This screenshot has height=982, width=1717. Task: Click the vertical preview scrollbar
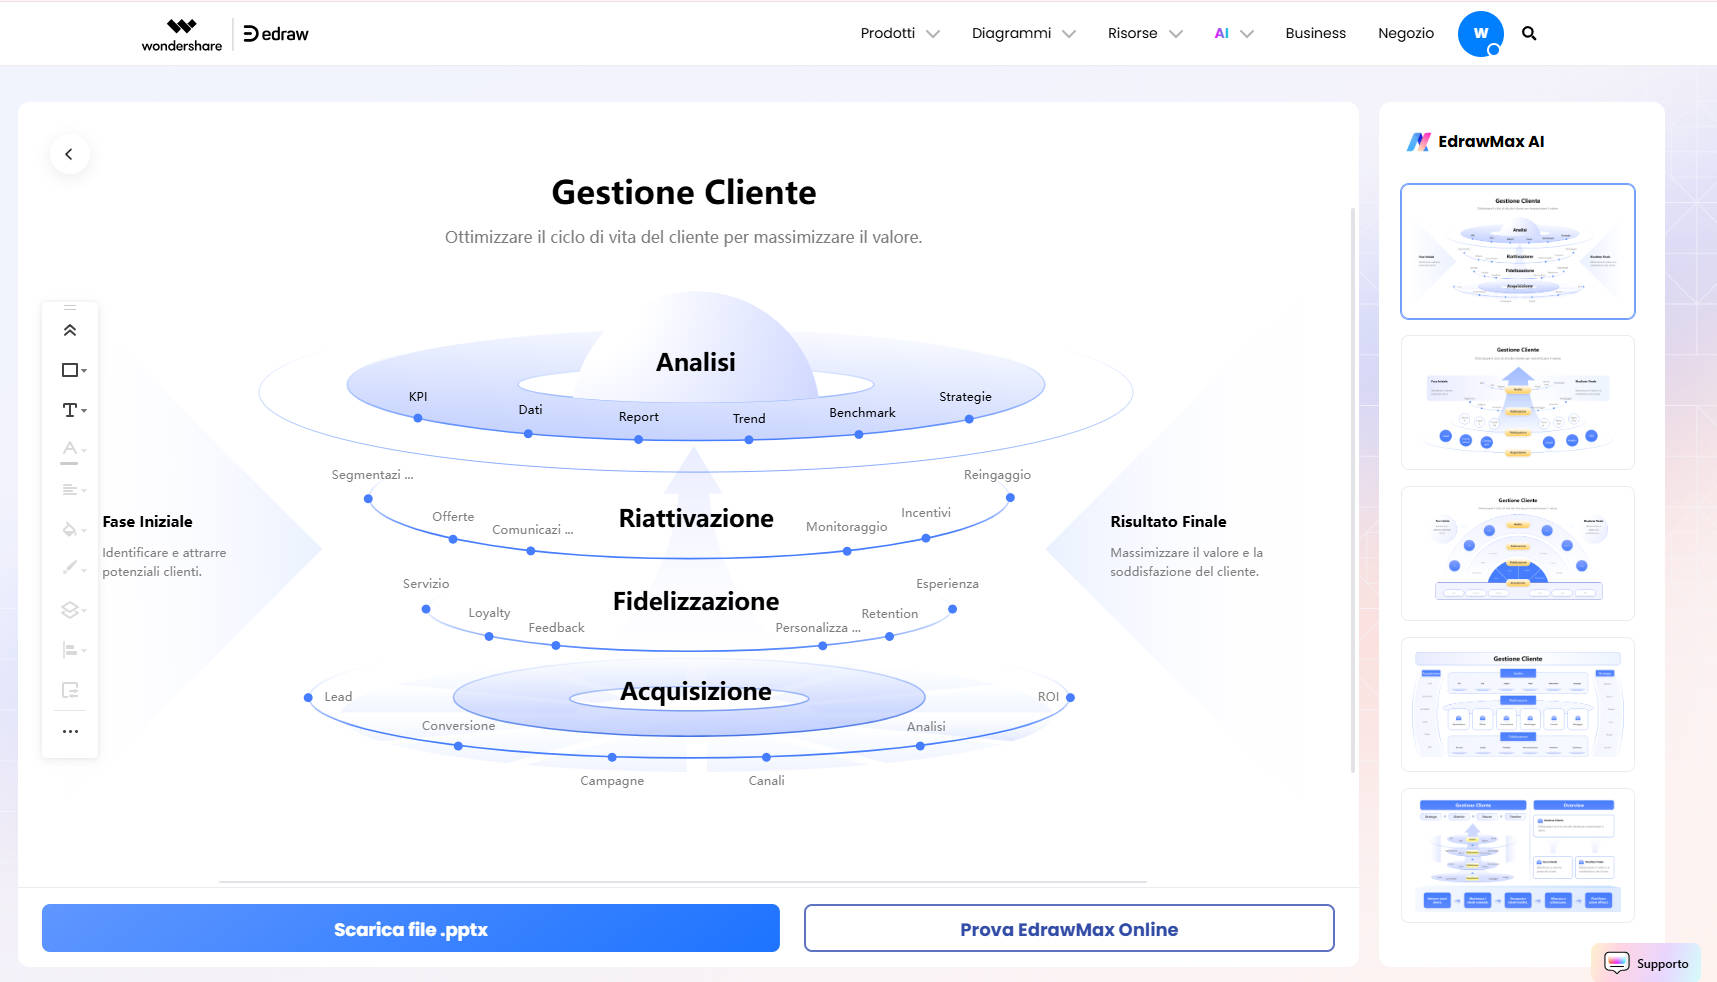tap(1353, 490)
